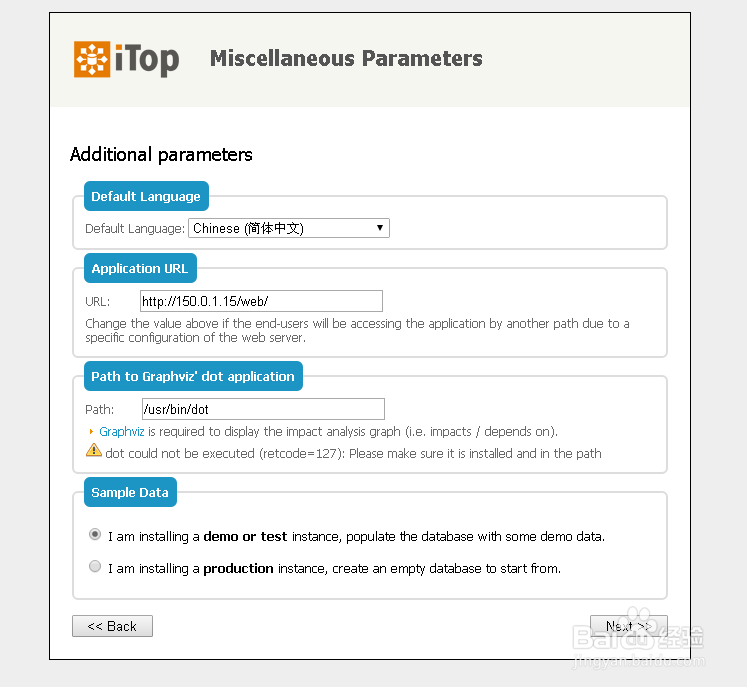Go back with the << Back button
This screenshot has width=747, height=687.
click(x=112, y=626)
